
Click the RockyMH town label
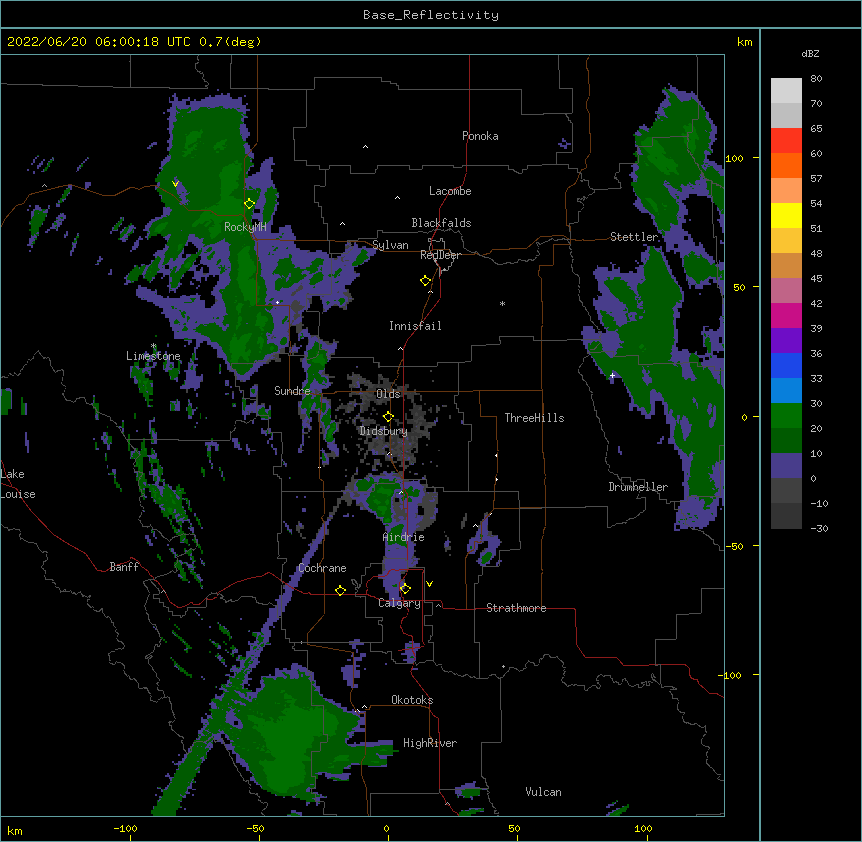click(x=245, y=227)
